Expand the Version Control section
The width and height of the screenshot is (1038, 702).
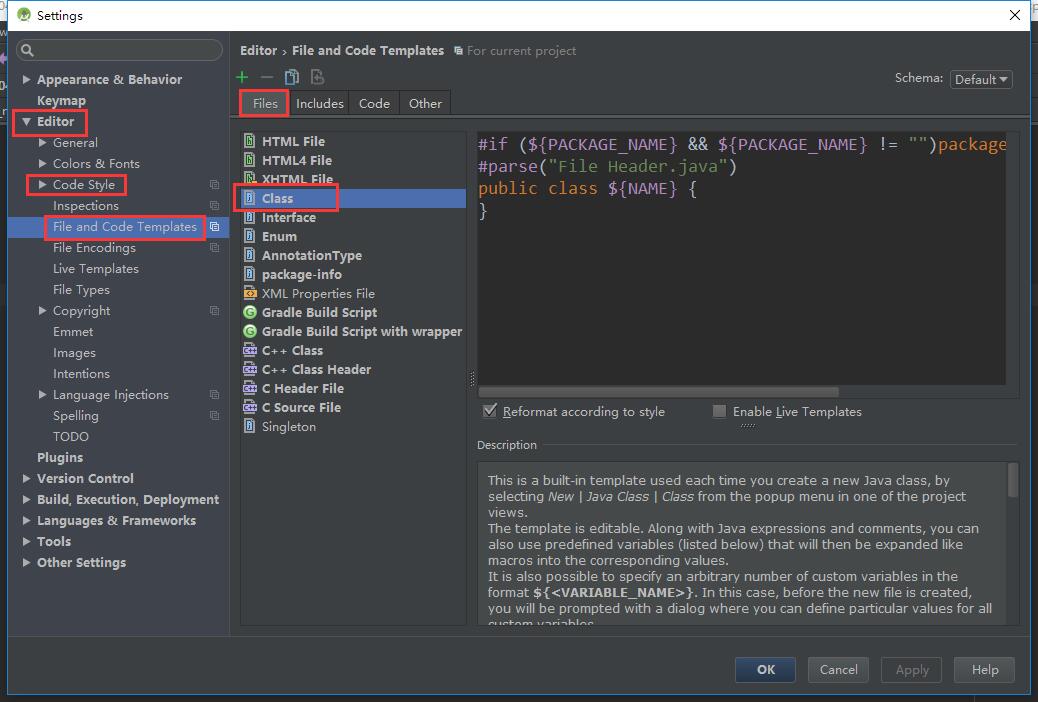(x=27, y=479)
